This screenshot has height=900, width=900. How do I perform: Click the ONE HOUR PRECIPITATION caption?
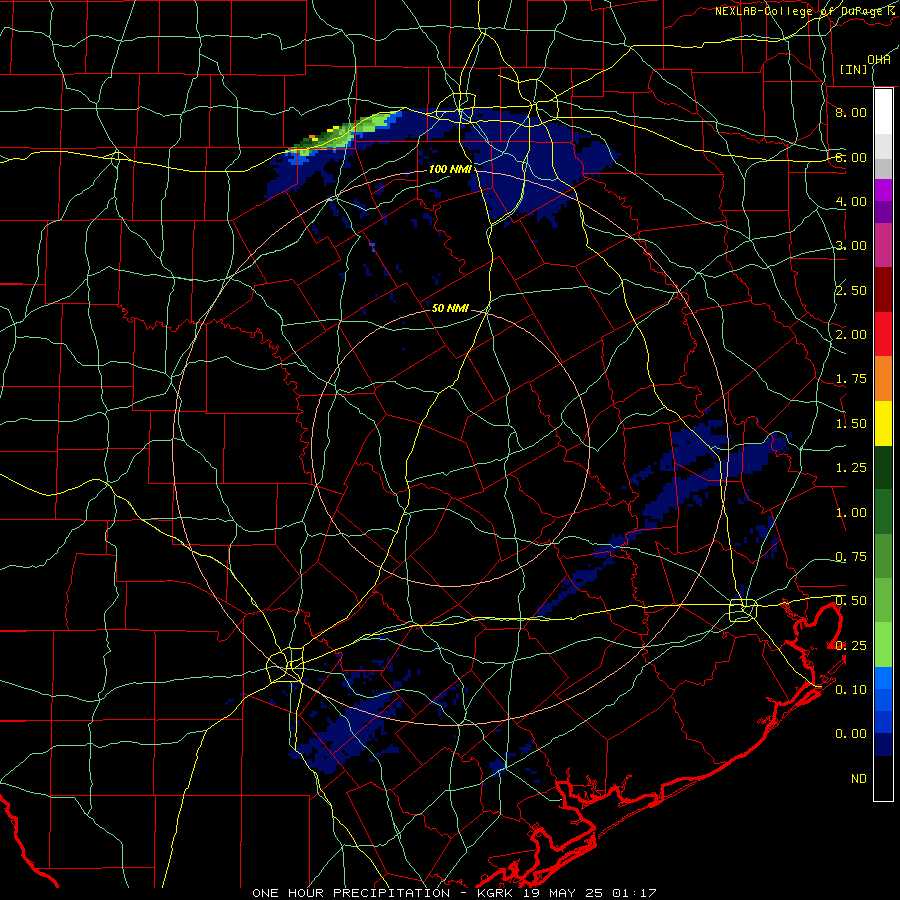point(351,893)
